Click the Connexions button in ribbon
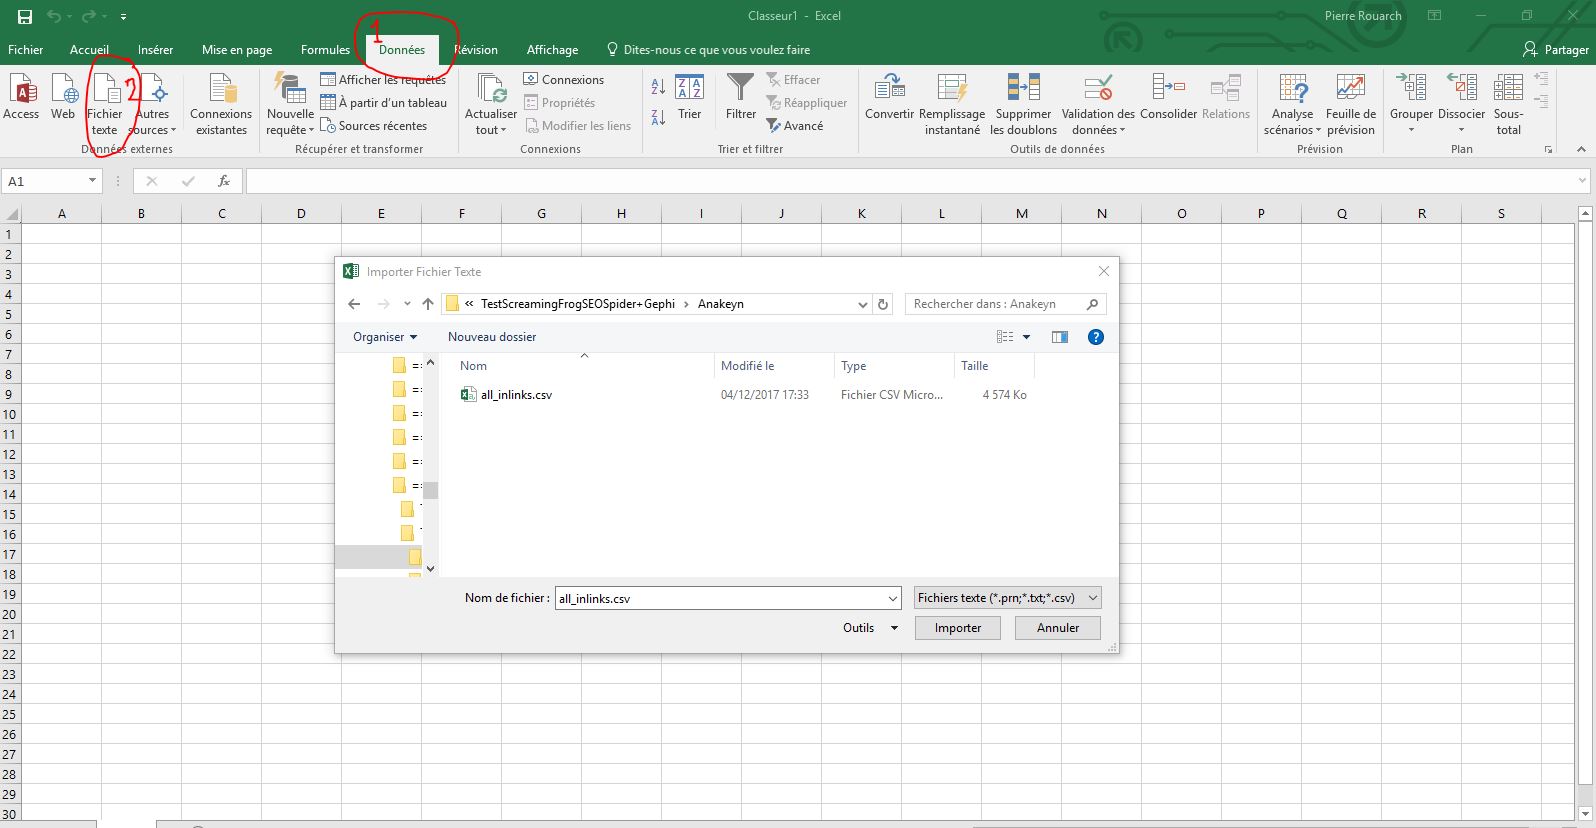This screenshot has height=828, width=1596. (563, 80)
